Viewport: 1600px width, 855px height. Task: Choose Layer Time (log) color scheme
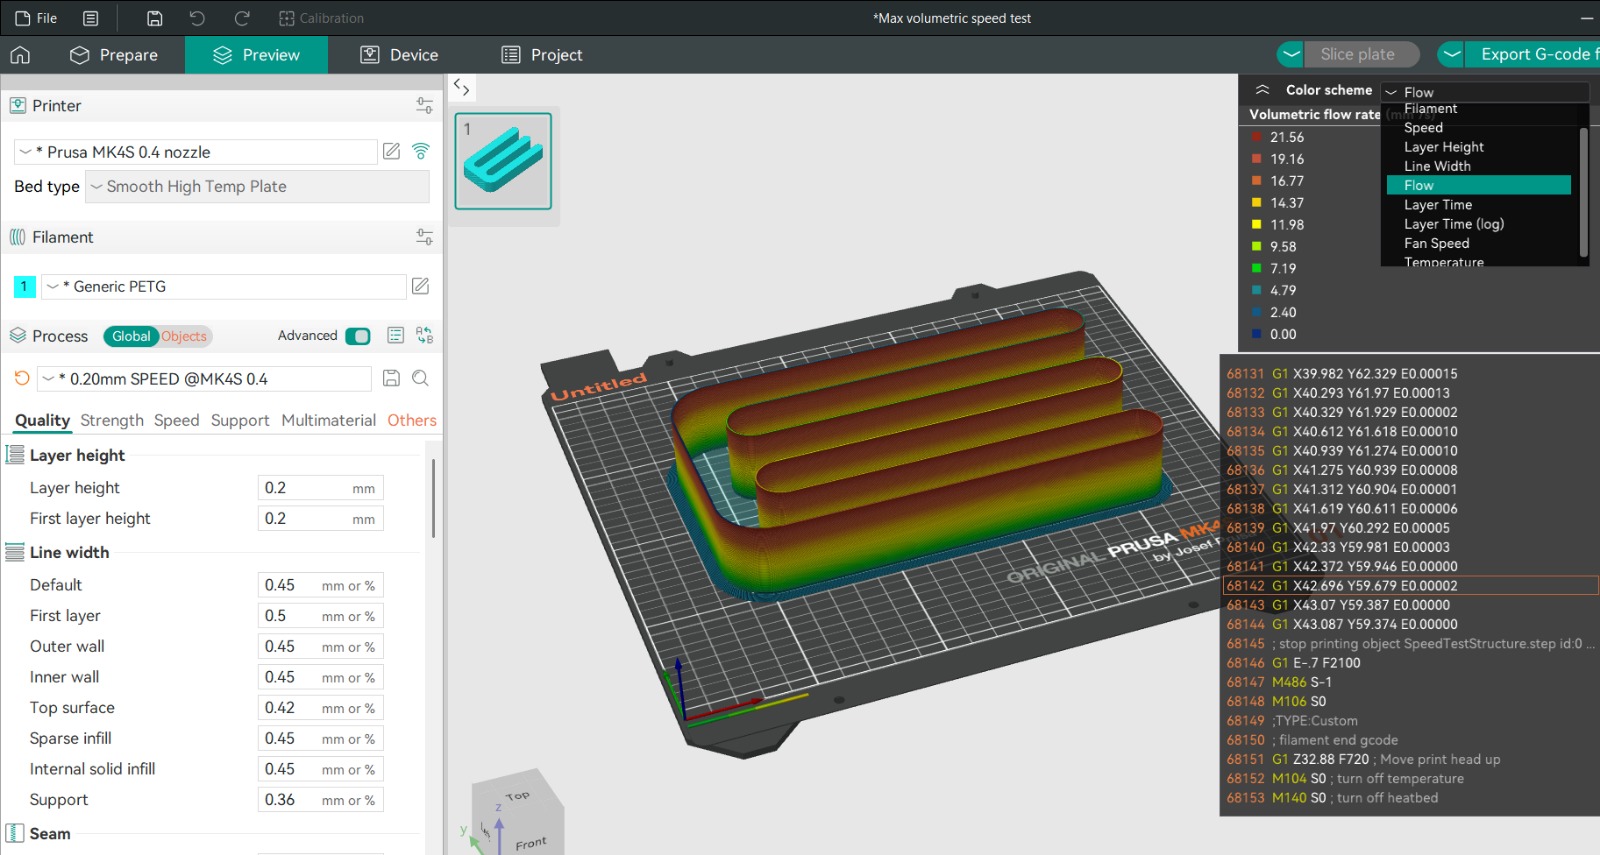[x=1453, y=224]
